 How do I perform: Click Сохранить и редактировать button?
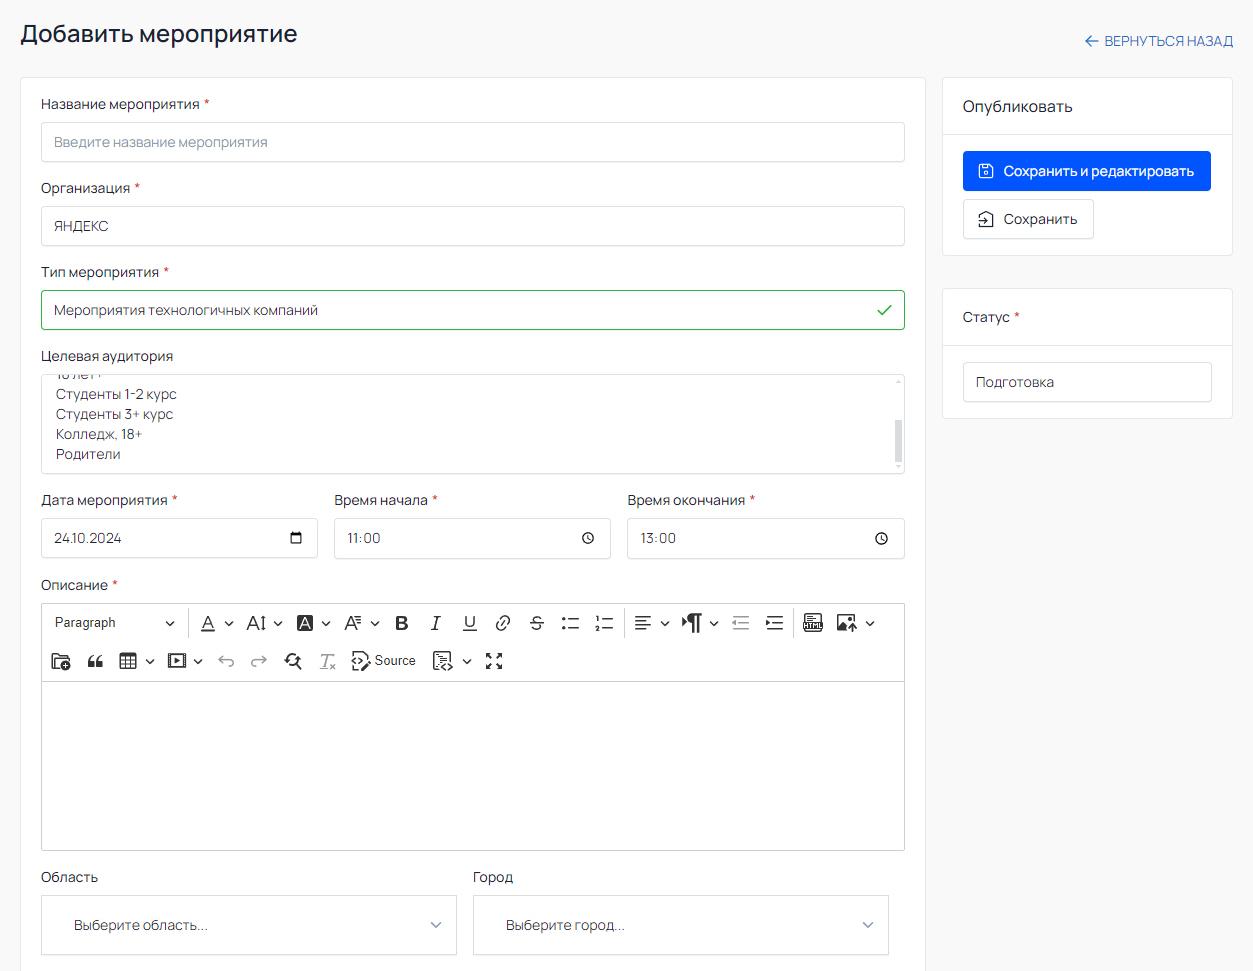1087,171
